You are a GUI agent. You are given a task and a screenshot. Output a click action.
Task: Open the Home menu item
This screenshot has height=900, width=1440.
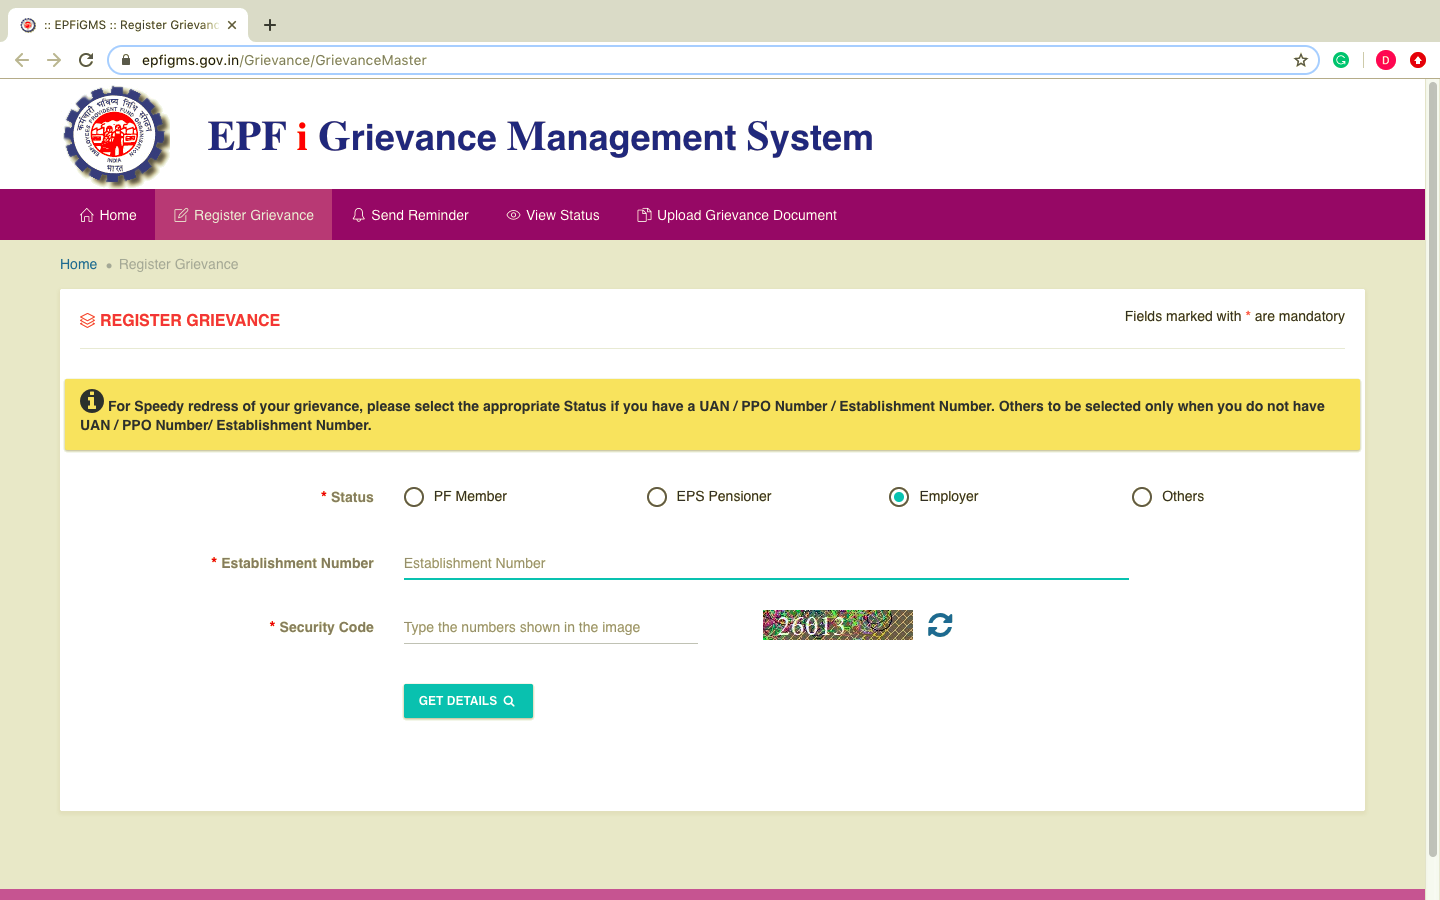[x=108, y=215]
